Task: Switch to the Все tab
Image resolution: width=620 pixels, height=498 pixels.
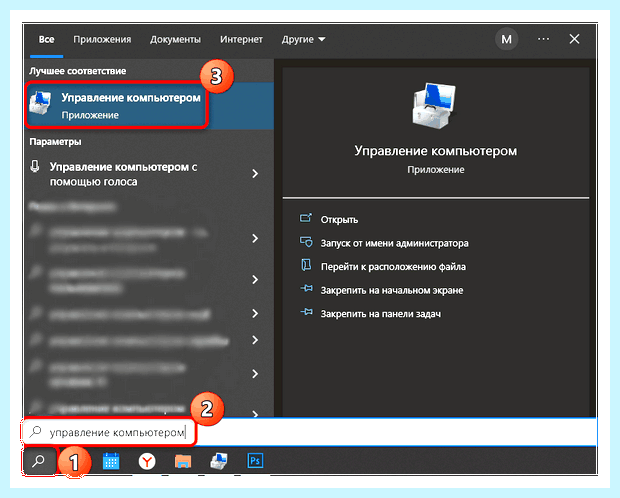Action: point(47,40)
